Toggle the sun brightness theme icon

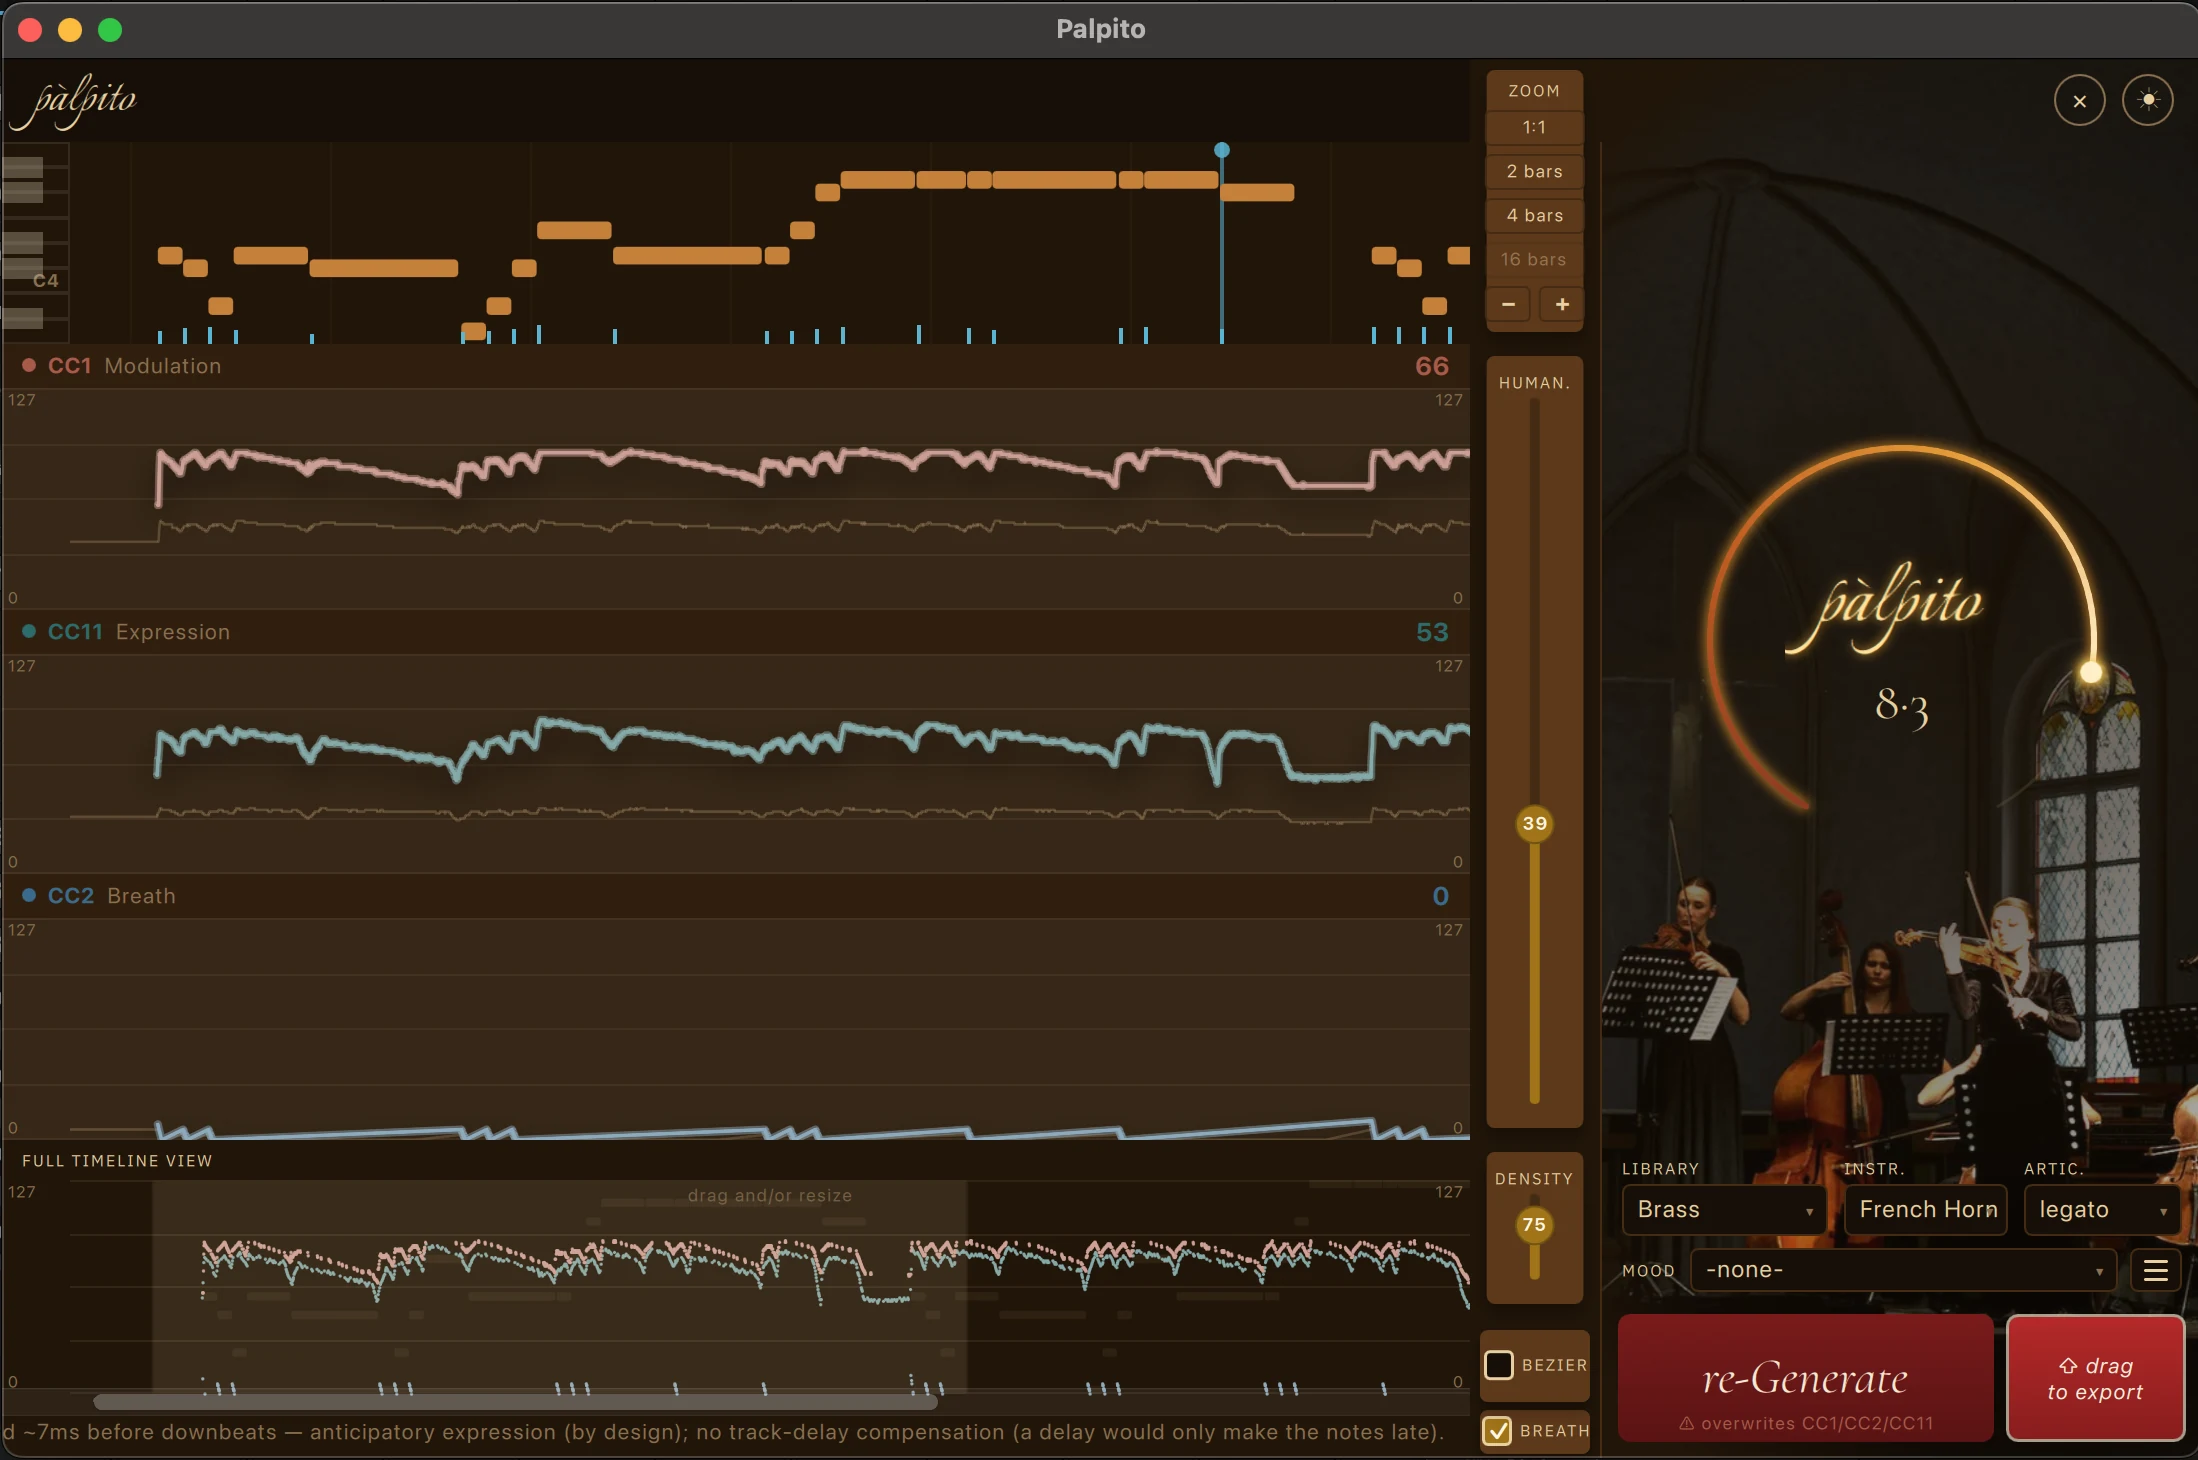(2148, 101)
